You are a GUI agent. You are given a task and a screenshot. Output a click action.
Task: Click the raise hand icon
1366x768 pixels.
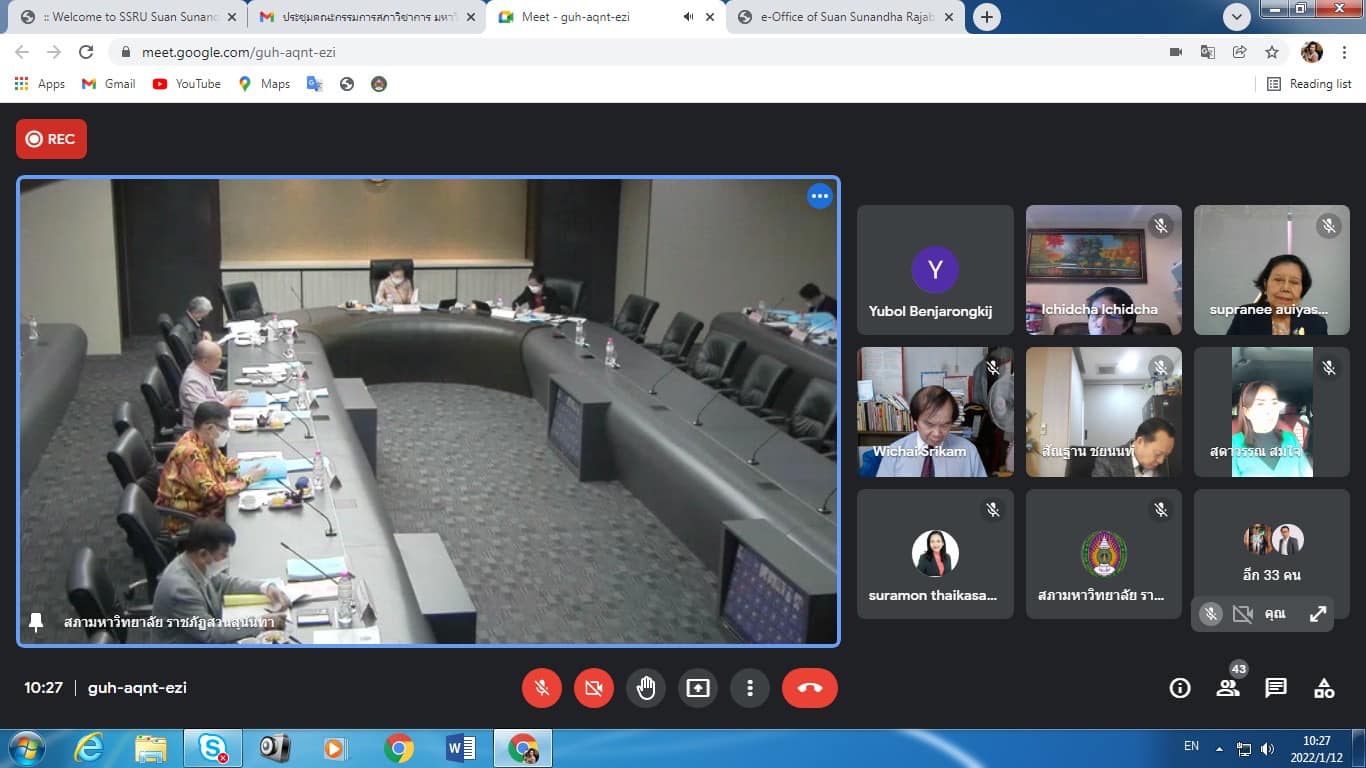646,688
